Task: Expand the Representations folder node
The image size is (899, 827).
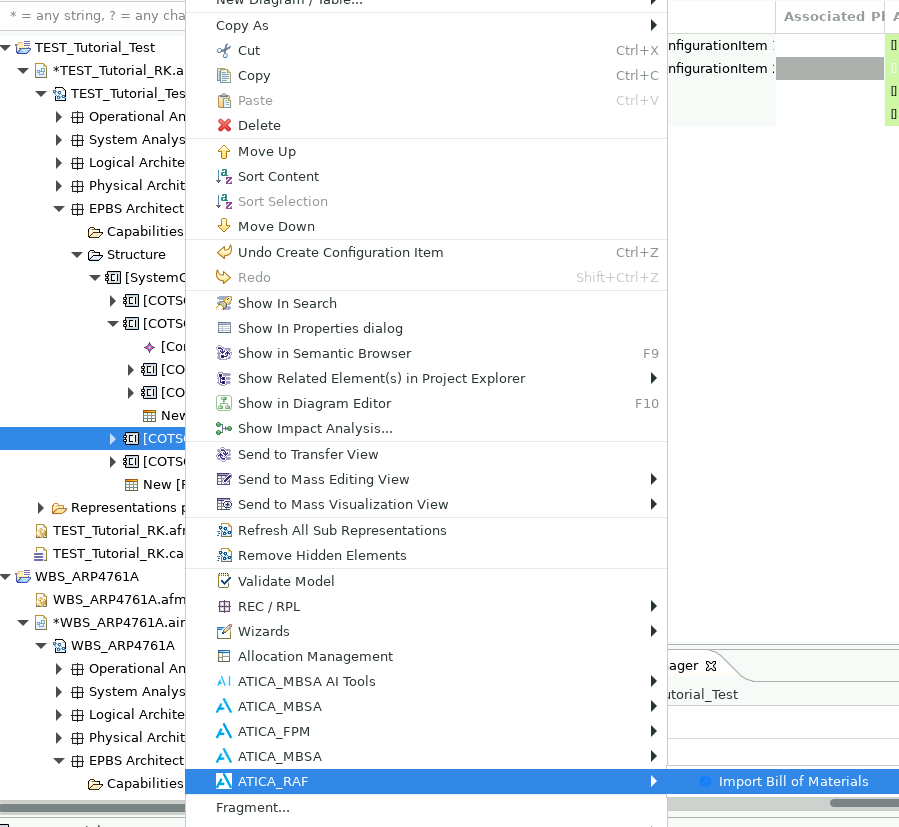Action: pyautogui.click(x=41, y=508)
